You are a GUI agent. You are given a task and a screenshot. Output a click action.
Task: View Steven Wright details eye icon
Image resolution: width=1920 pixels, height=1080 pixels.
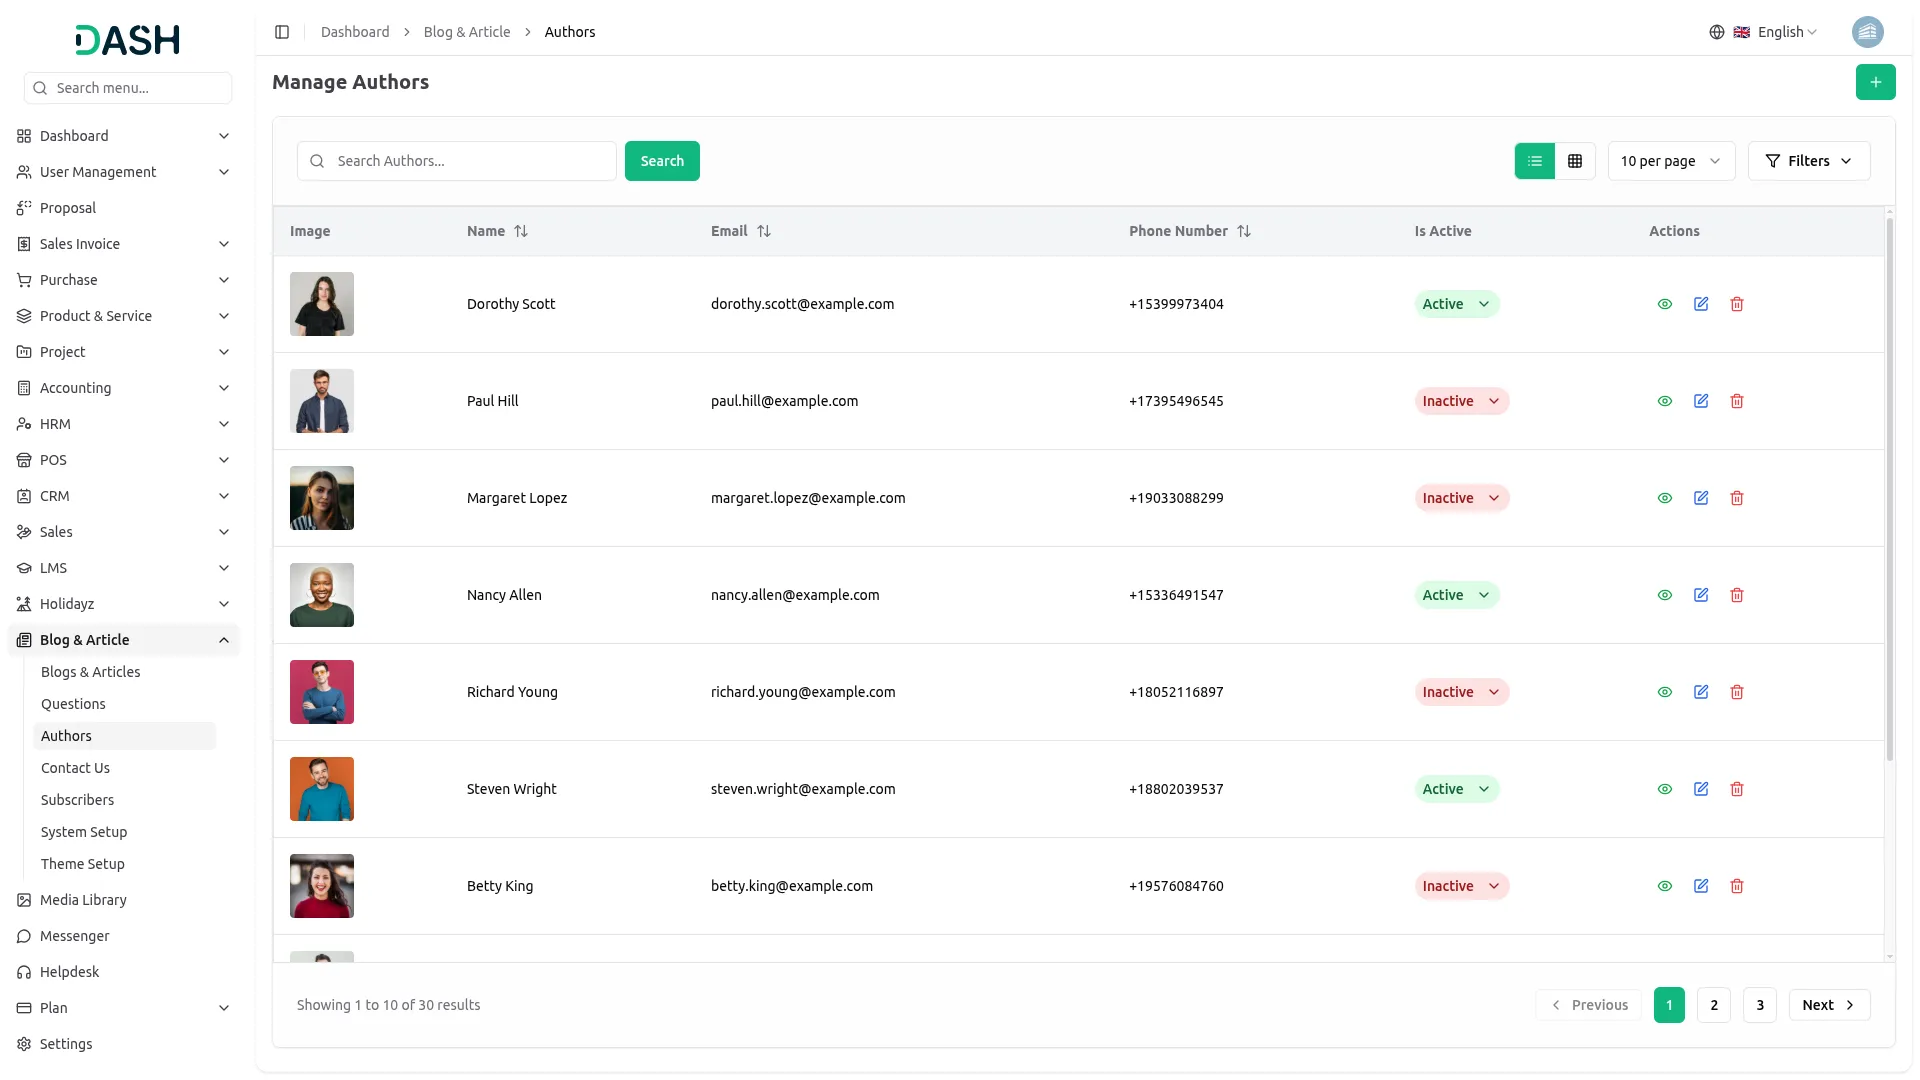[x=1665, y=789]
